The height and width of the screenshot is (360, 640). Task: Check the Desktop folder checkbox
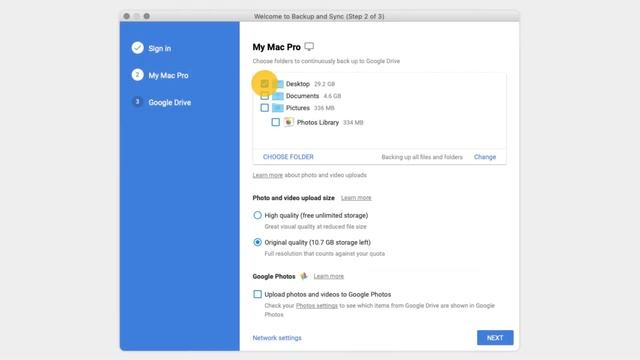click(x=264, y=84)
